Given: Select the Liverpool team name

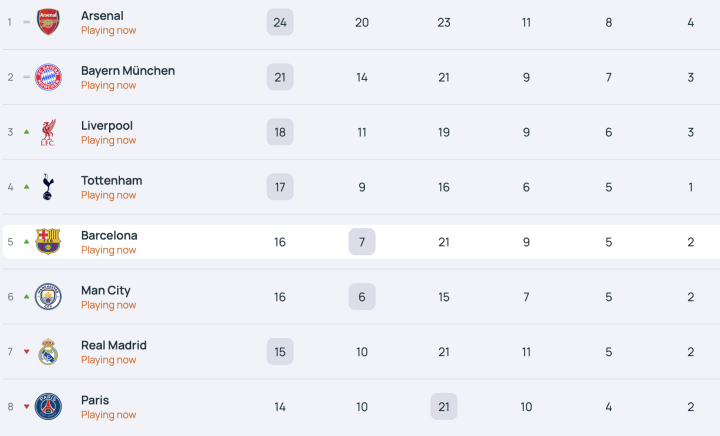Looking at the screenshot, I should [x=107, y=126].
